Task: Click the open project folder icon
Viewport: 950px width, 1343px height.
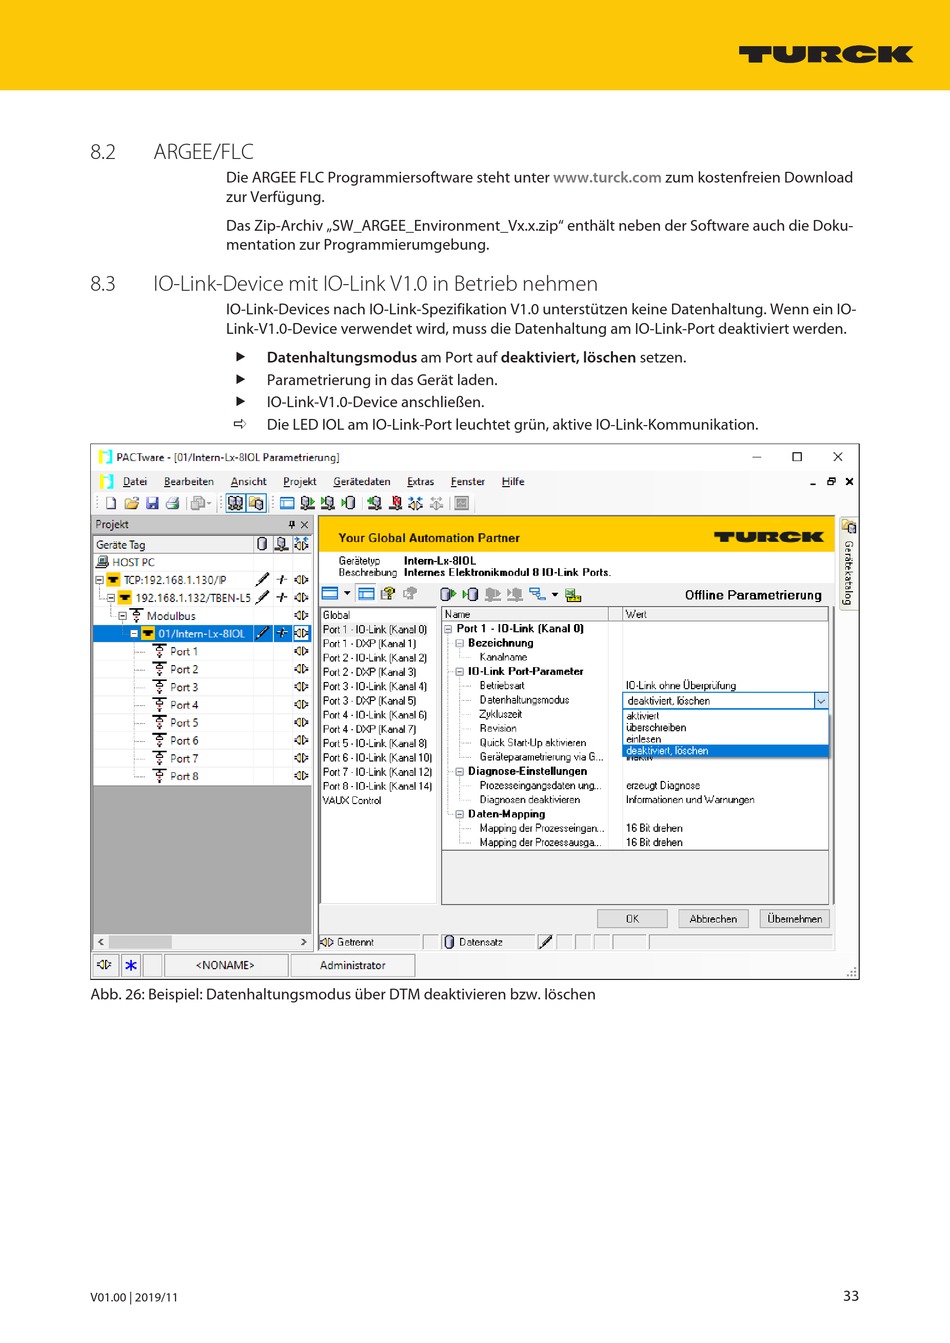Action: [131, 503]
